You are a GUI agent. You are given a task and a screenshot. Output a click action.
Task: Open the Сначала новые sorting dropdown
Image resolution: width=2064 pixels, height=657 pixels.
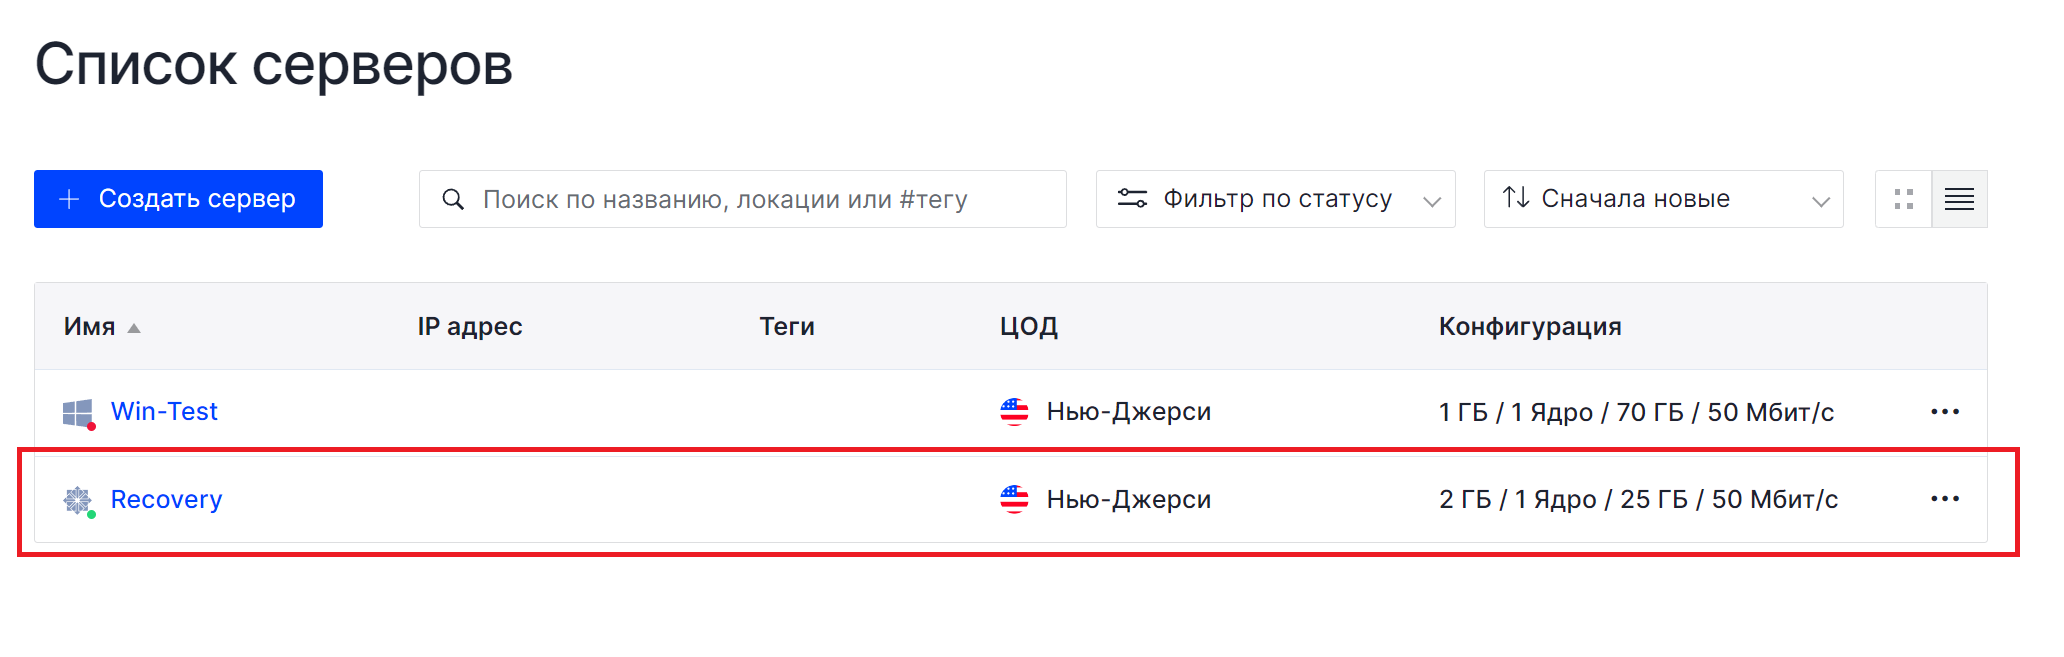[1663, 199]
